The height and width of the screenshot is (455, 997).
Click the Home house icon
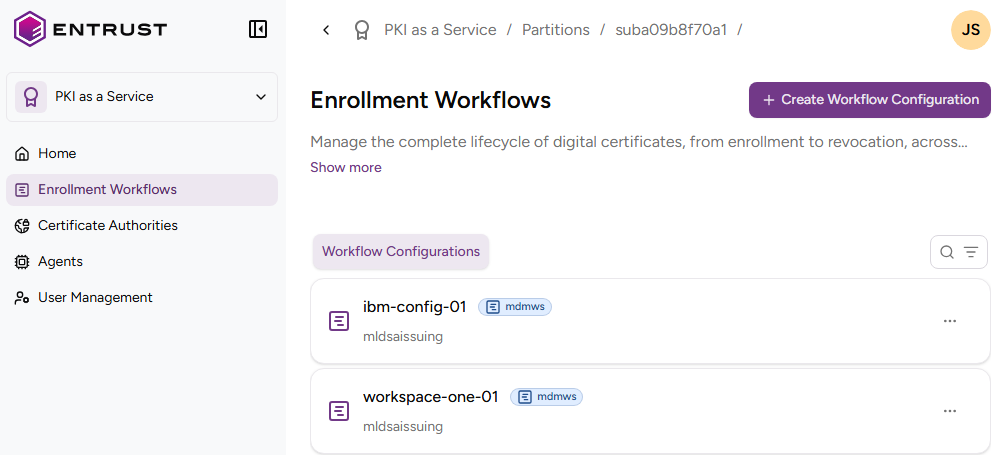[x=22, y=154]
